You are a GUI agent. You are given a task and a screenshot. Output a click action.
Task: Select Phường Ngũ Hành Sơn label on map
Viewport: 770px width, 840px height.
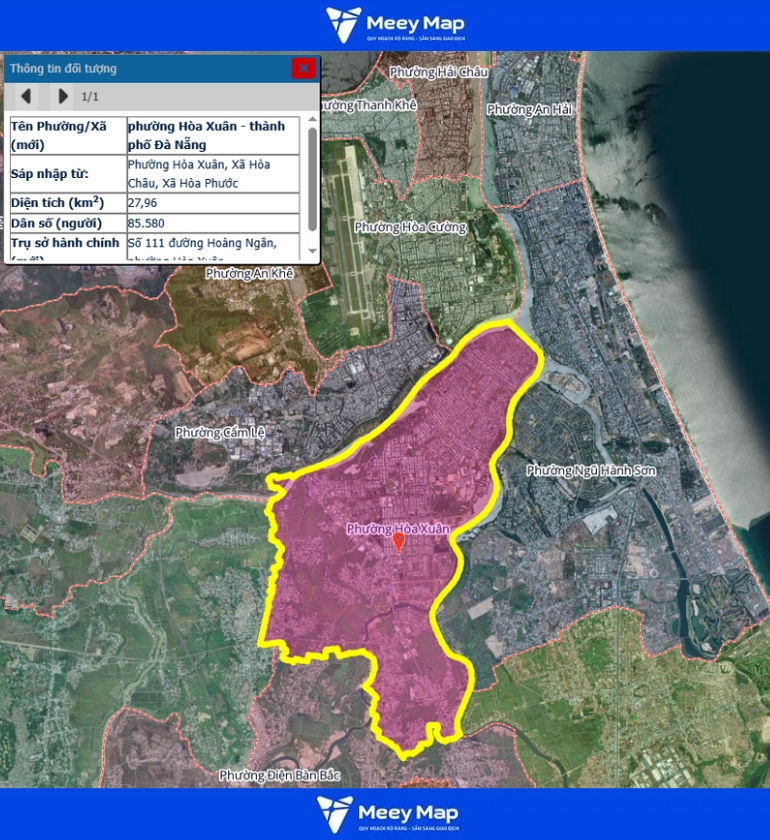[x=591, y=470]
